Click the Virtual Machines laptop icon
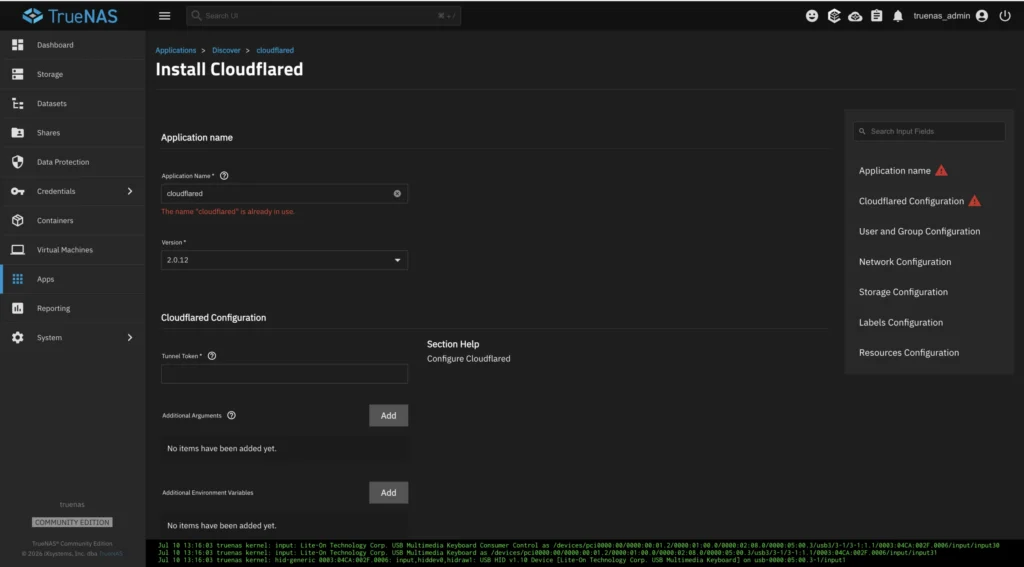The height and width of the screenshot is (567, 1024). [18, 250]
